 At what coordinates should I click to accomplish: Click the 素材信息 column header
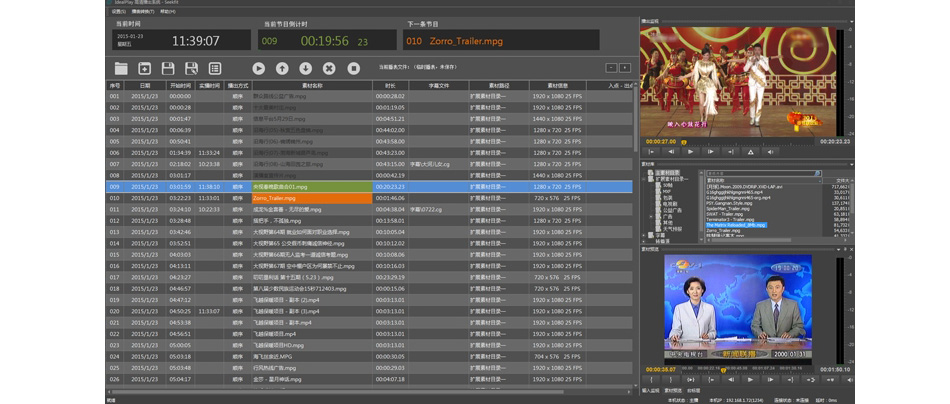(x=557, y=86)
